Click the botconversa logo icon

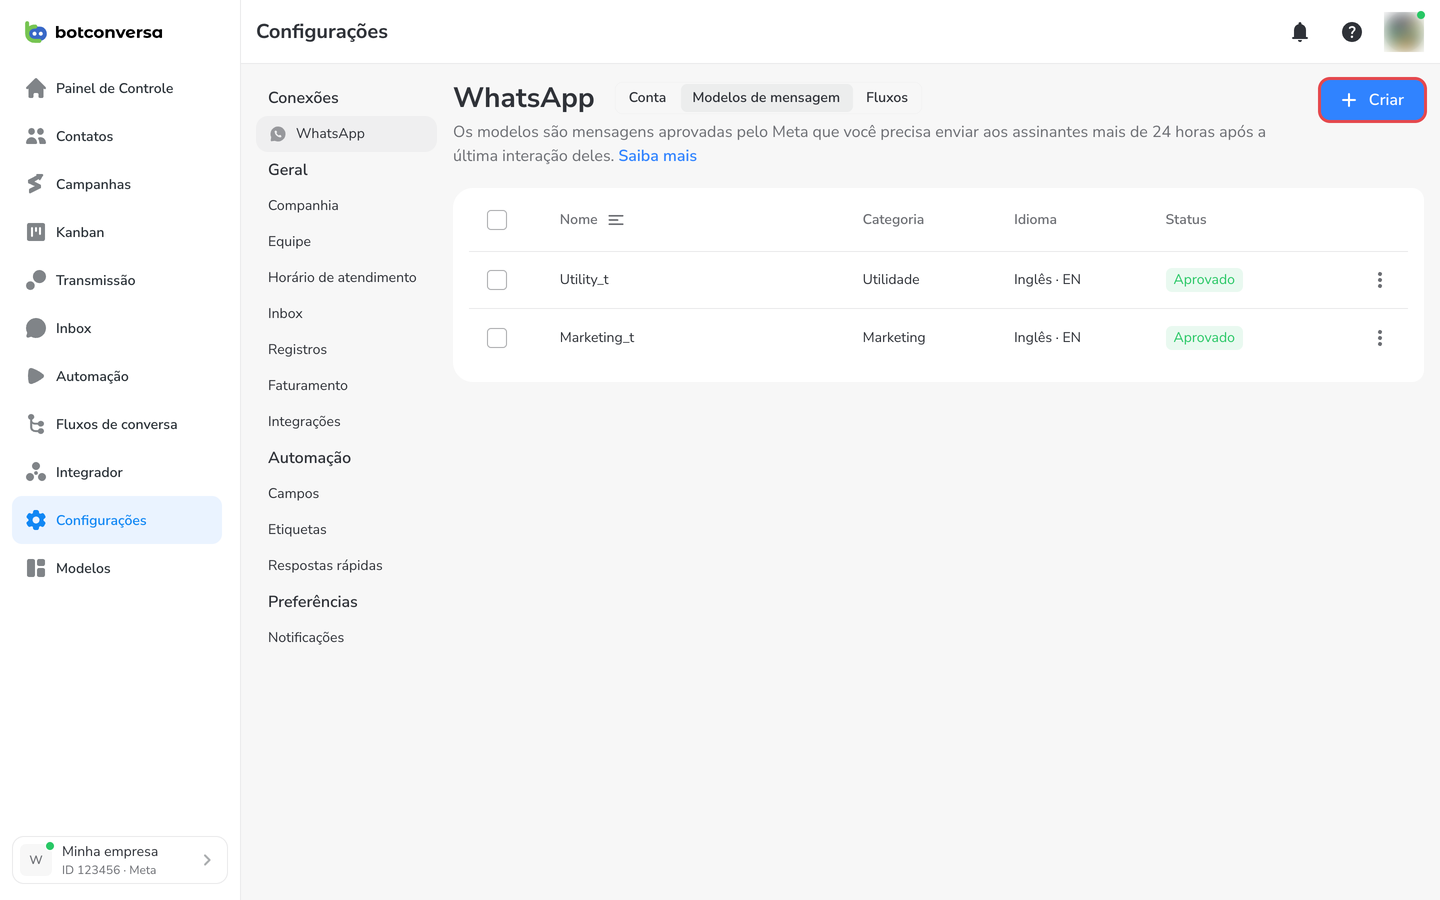36,32
